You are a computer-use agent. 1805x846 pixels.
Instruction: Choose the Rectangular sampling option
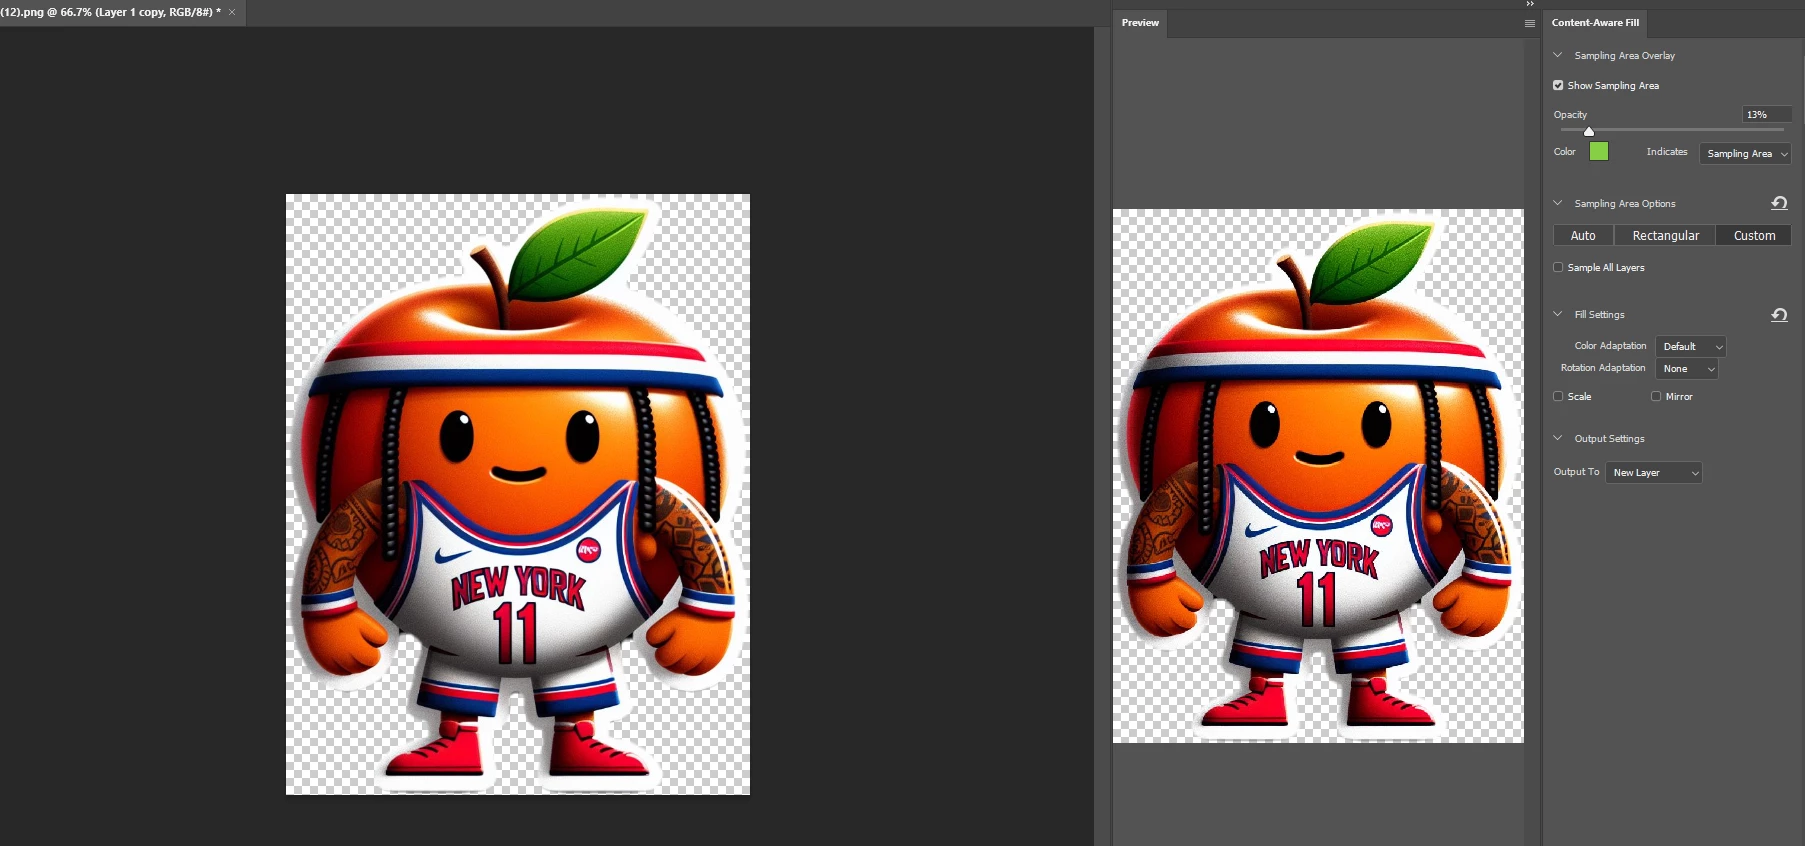pyautogui.click(x=1665, y=235)
